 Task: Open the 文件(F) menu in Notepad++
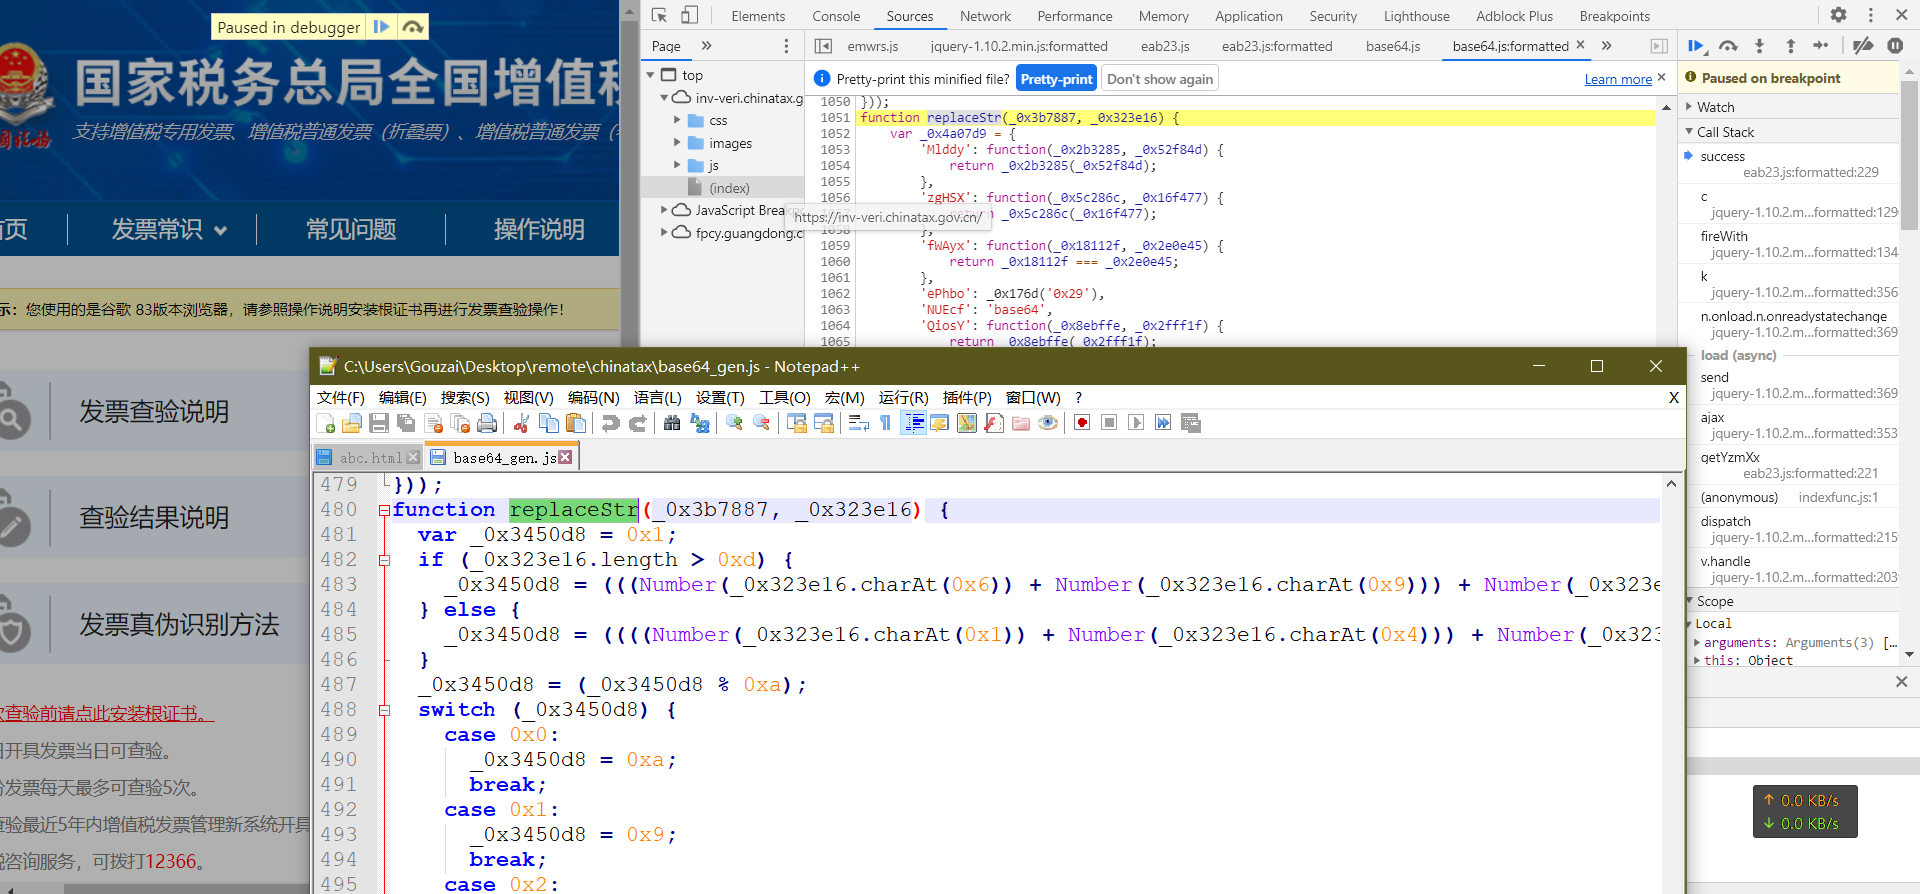click(341, 397)
